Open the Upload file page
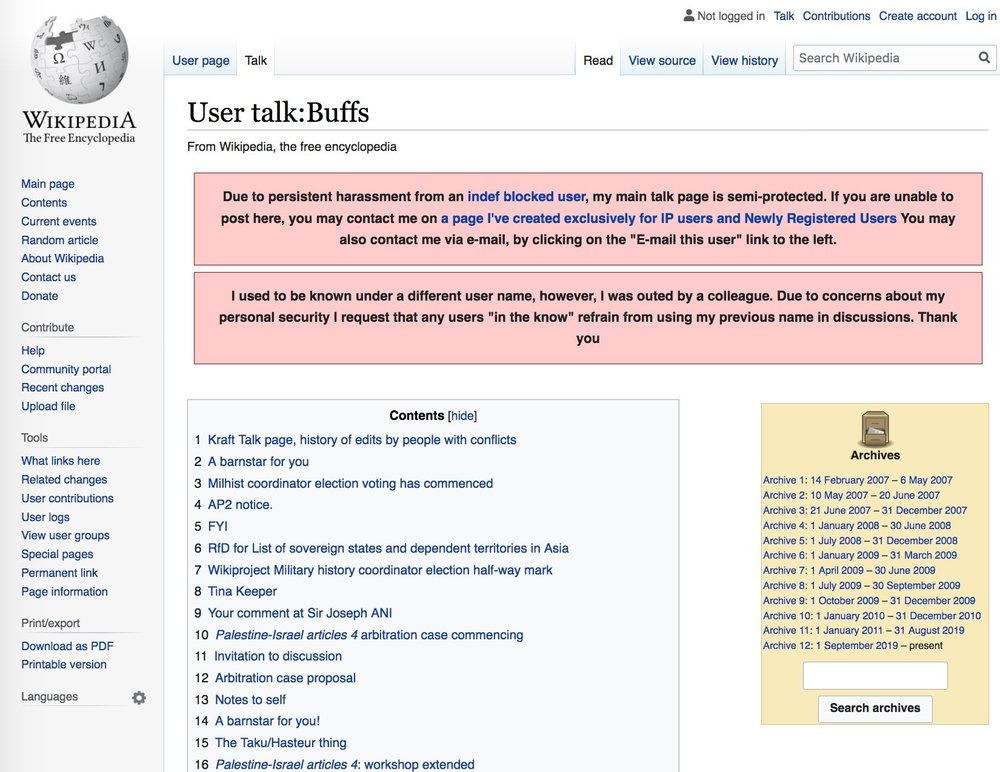This screenshot has width=1000, height=772. [x=48, y=406]
